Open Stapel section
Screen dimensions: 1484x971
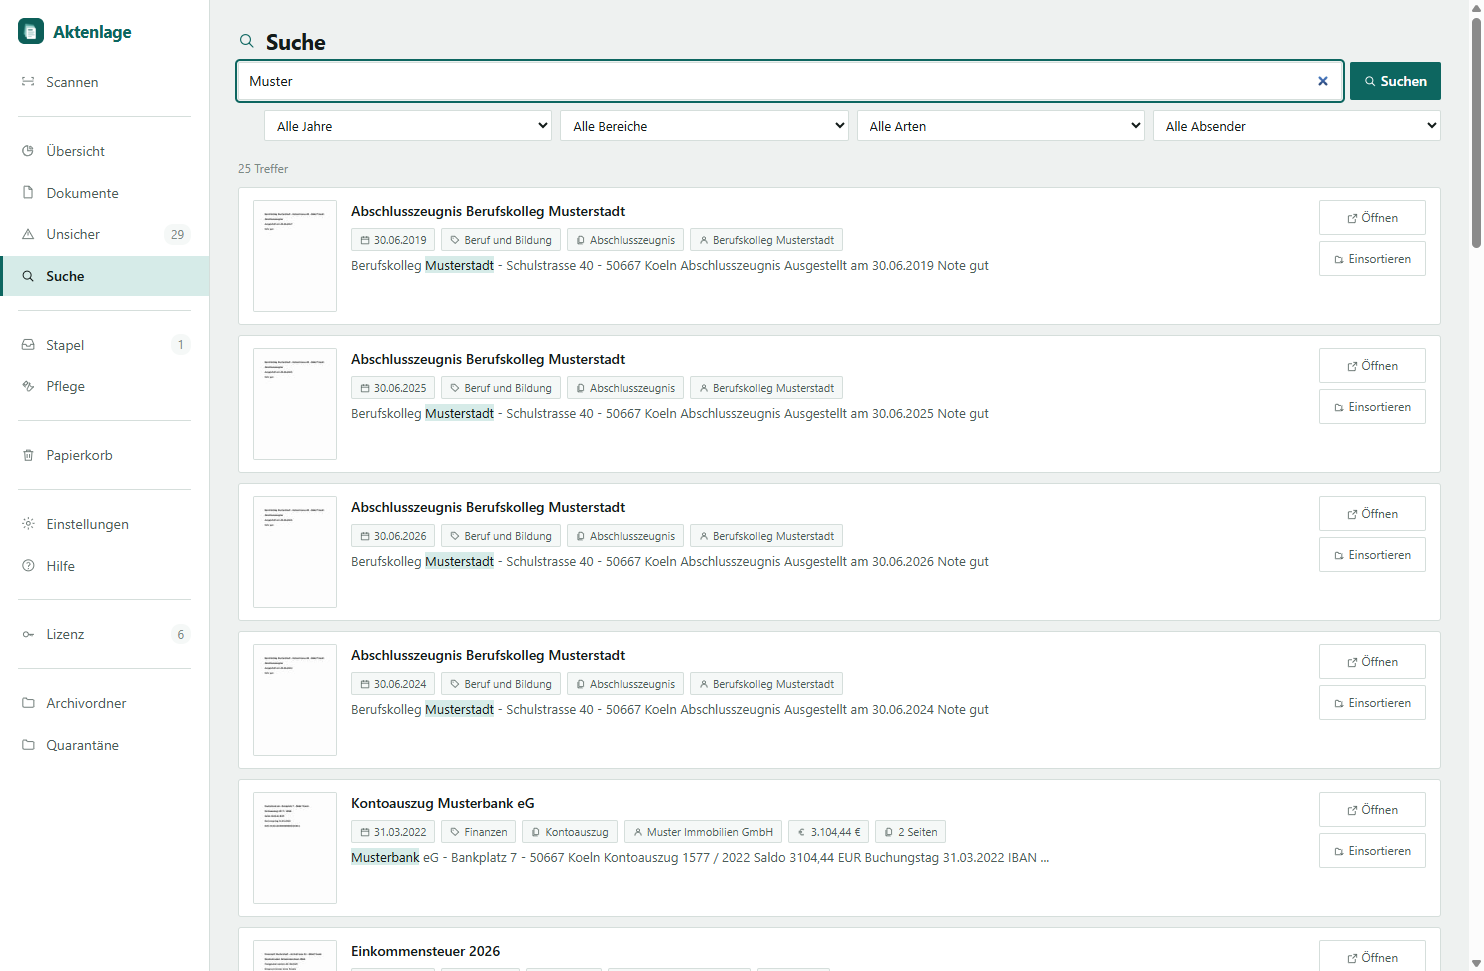[x=104, y=345]
